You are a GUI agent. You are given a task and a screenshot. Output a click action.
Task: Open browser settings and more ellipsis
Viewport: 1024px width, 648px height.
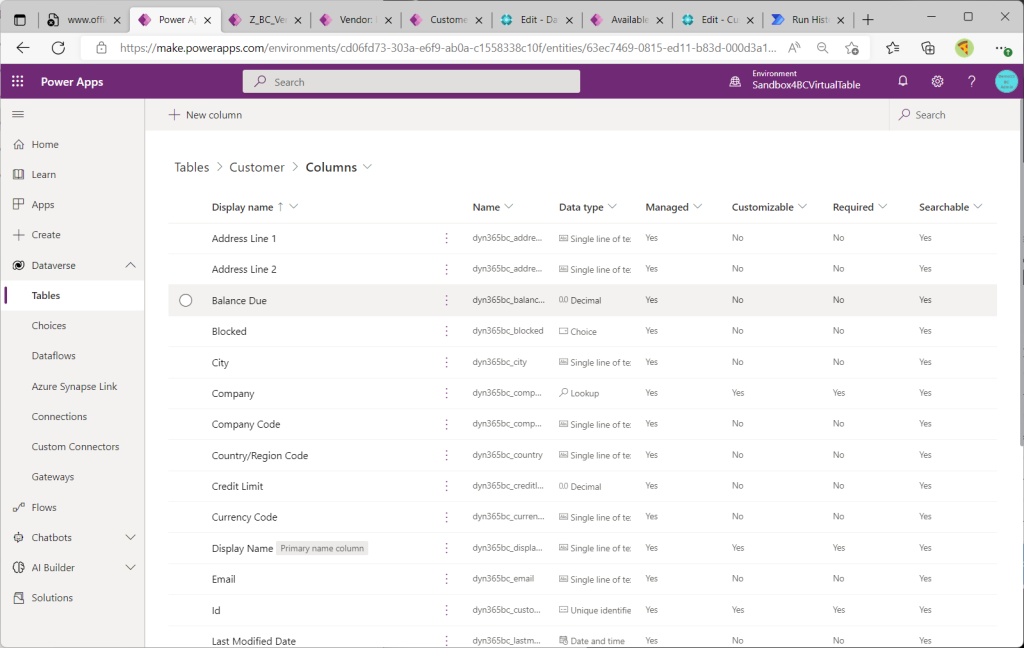1002,48
